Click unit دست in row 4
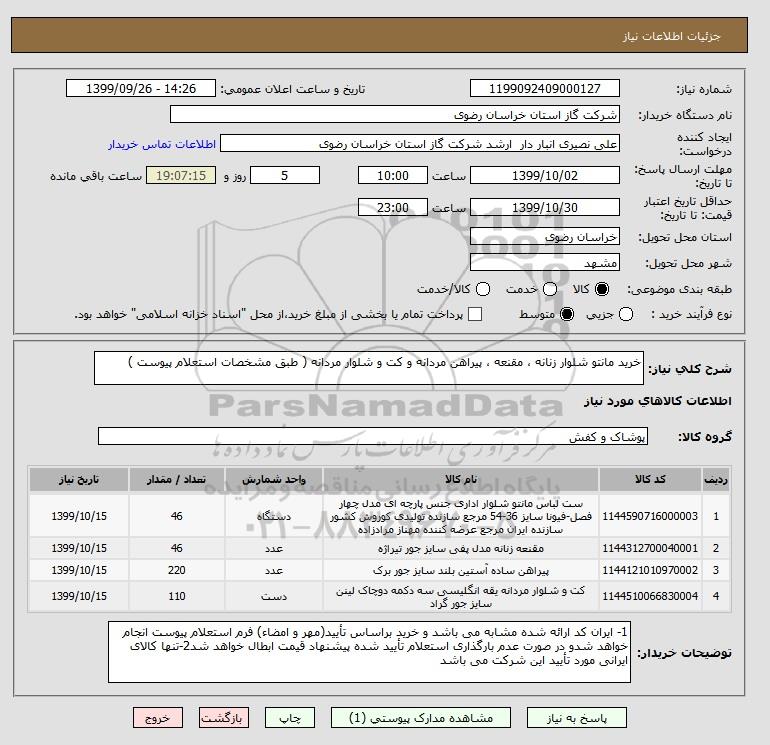Image resolution: width=770 pixels, height=745 pixels. [274, 596]
